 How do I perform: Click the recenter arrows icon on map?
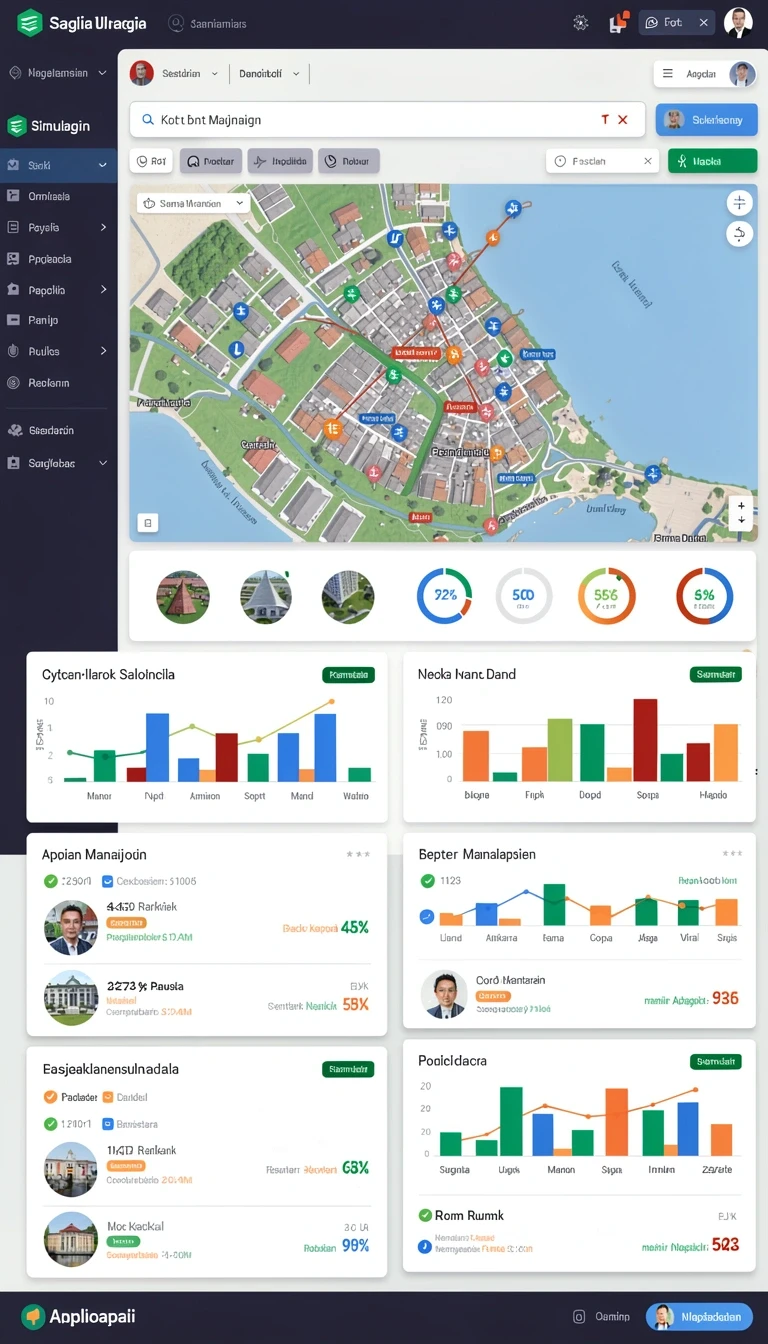(739, 234)
